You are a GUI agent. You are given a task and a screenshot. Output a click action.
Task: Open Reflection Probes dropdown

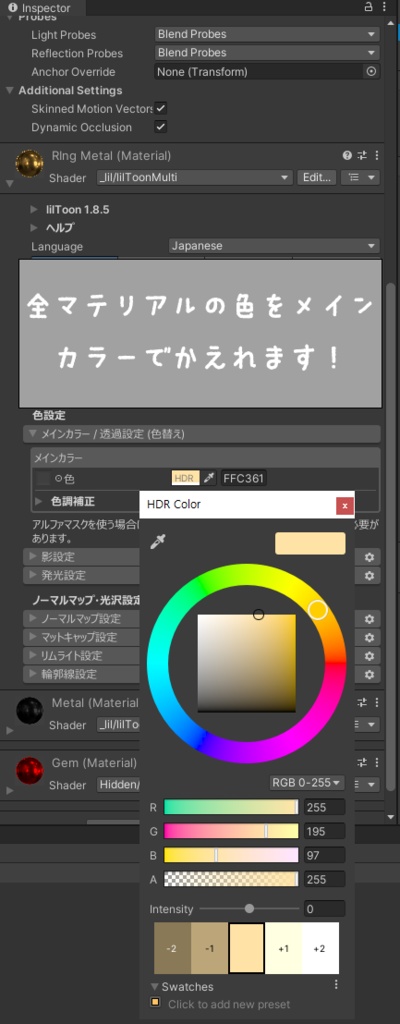pyautogui.click(x=267, y=53)
